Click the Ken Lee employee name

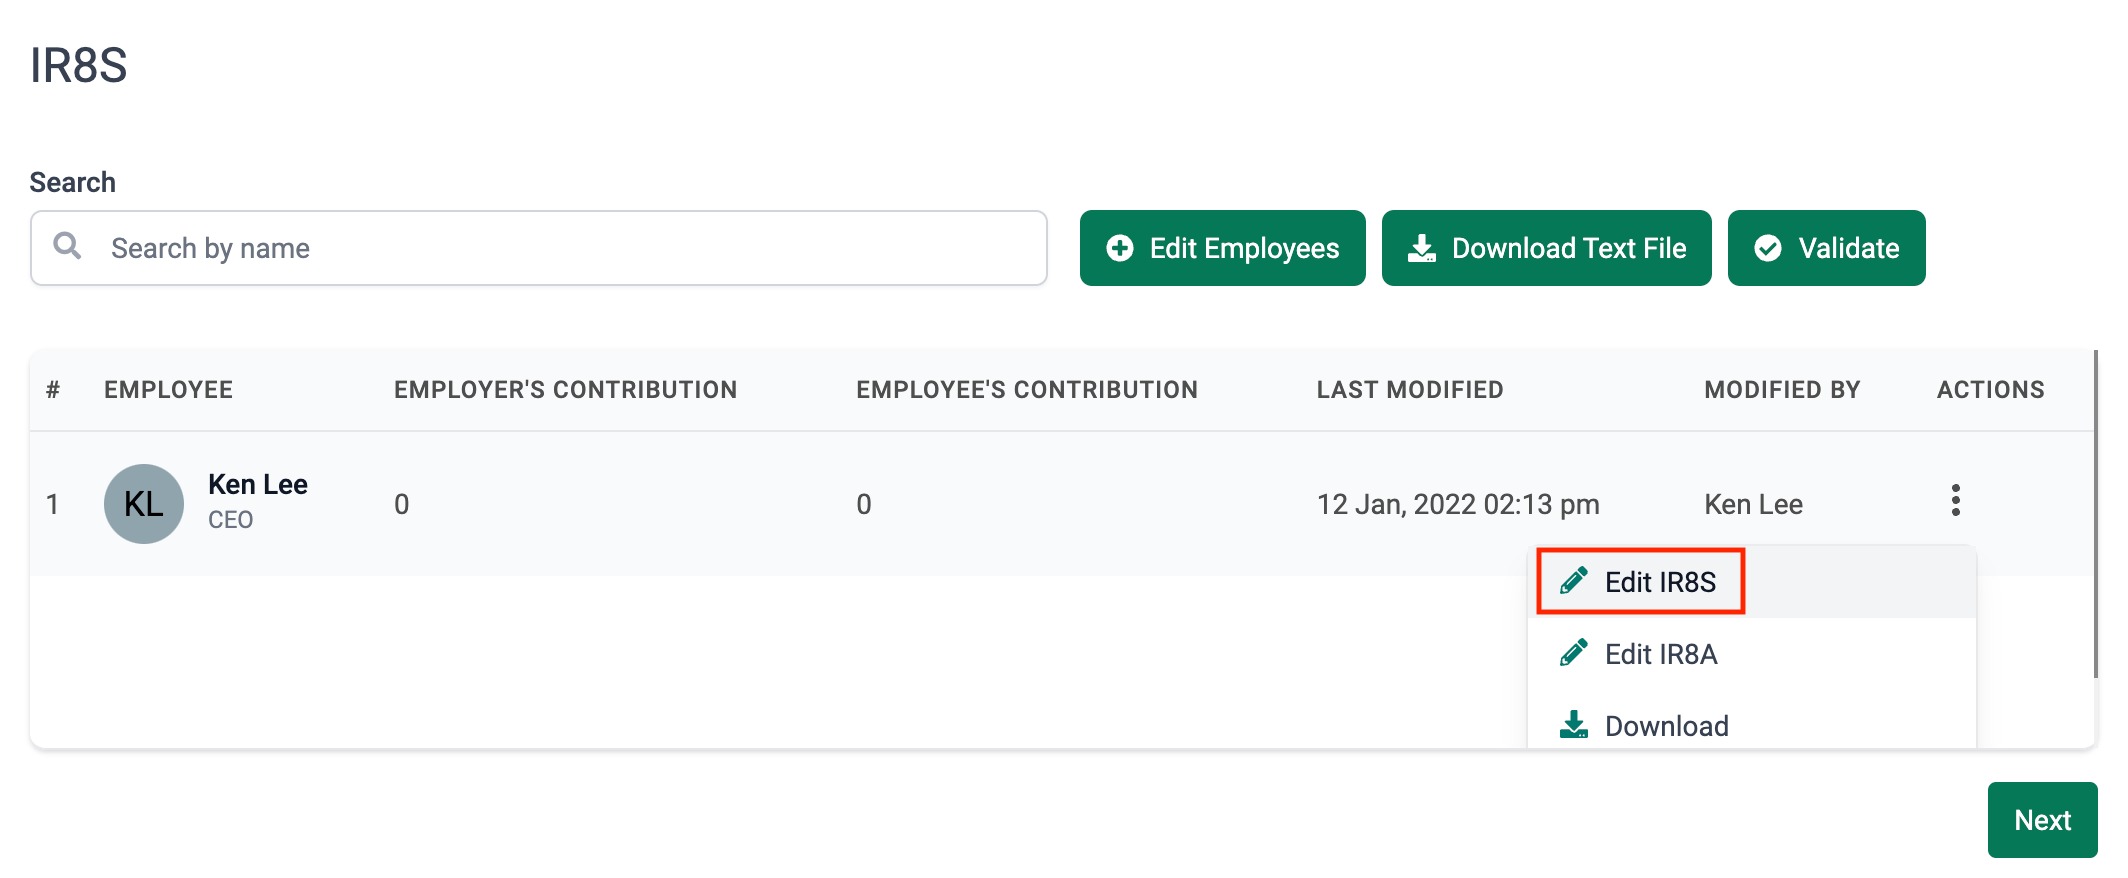(x=258, y=484)
